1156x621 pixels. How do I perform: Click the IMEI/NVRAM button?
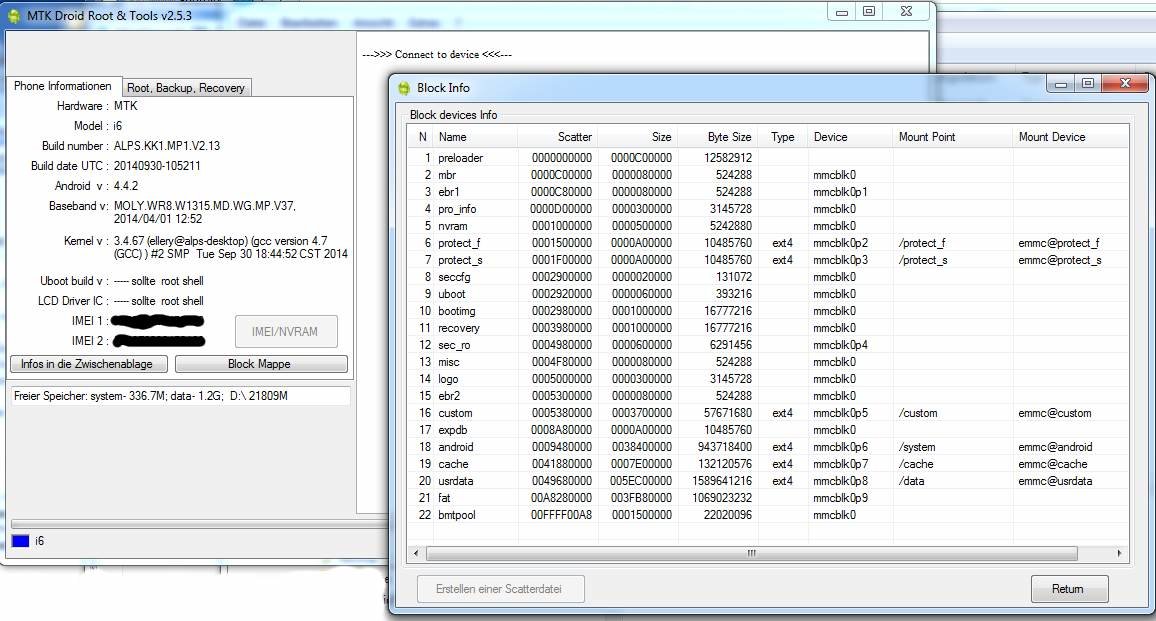pyautogui.click(x=286, y=332)
